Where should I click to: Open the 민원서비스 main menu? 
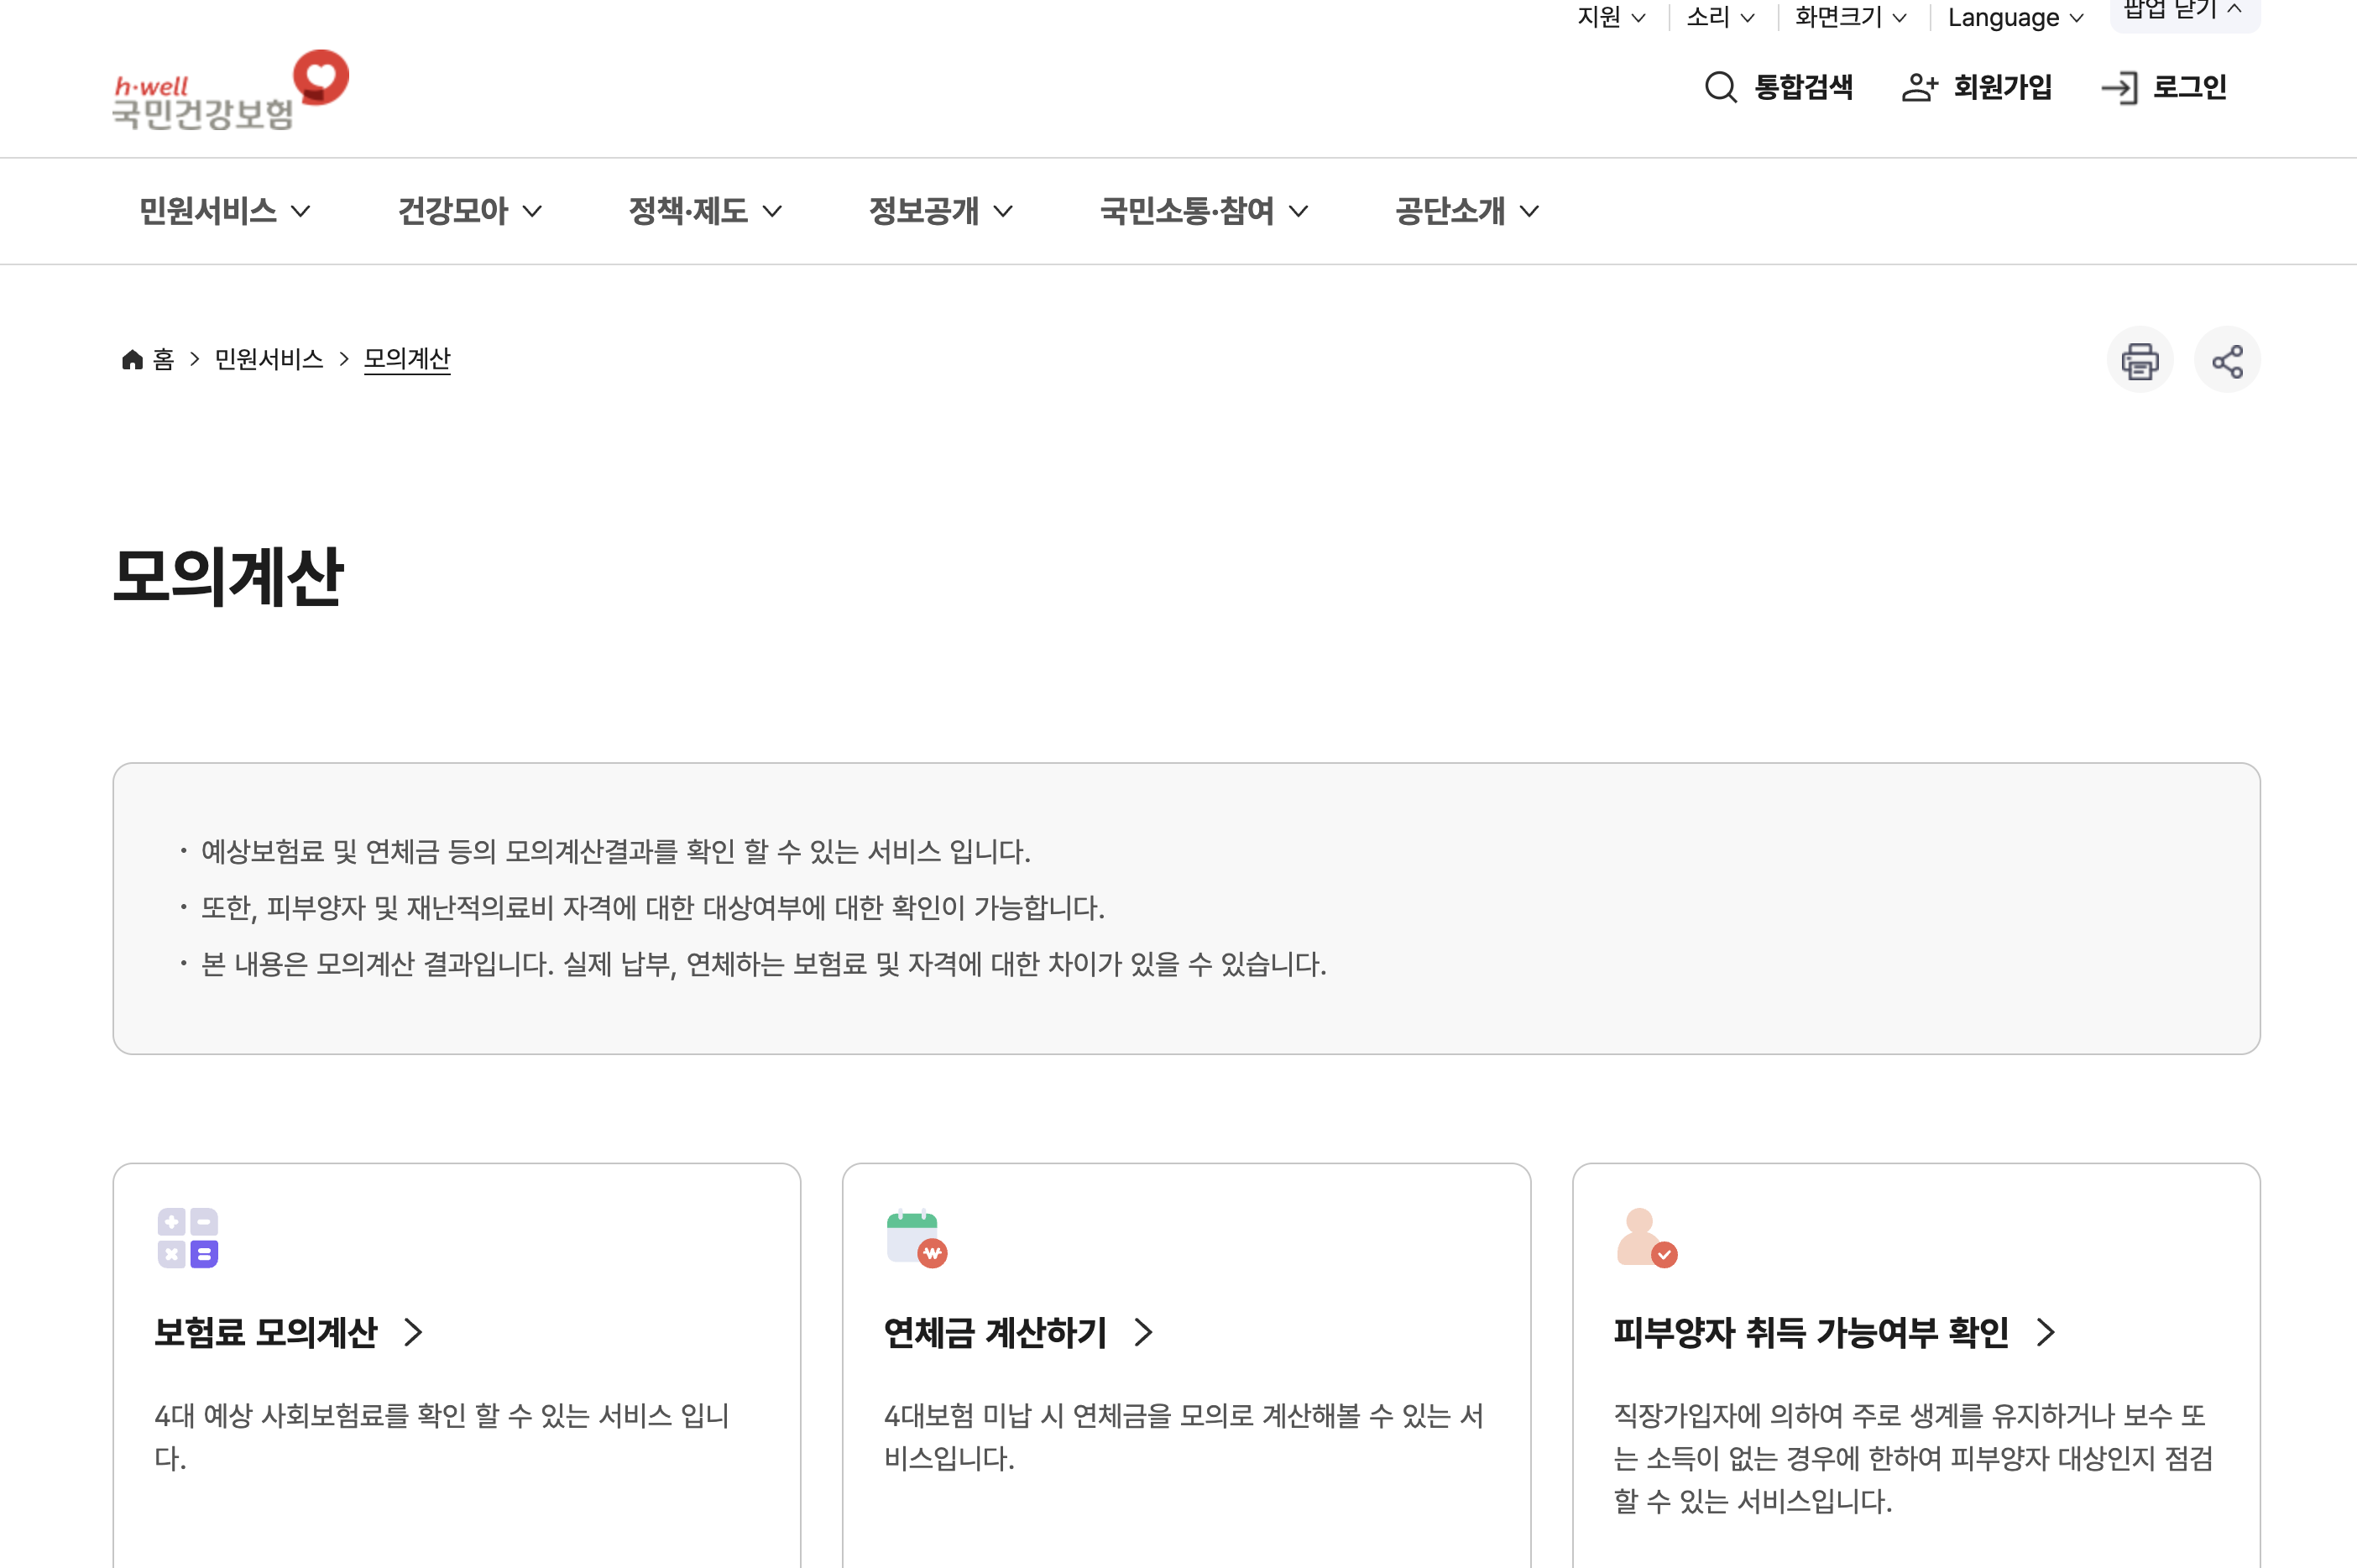pyautogui.click(x=224, y=211)
